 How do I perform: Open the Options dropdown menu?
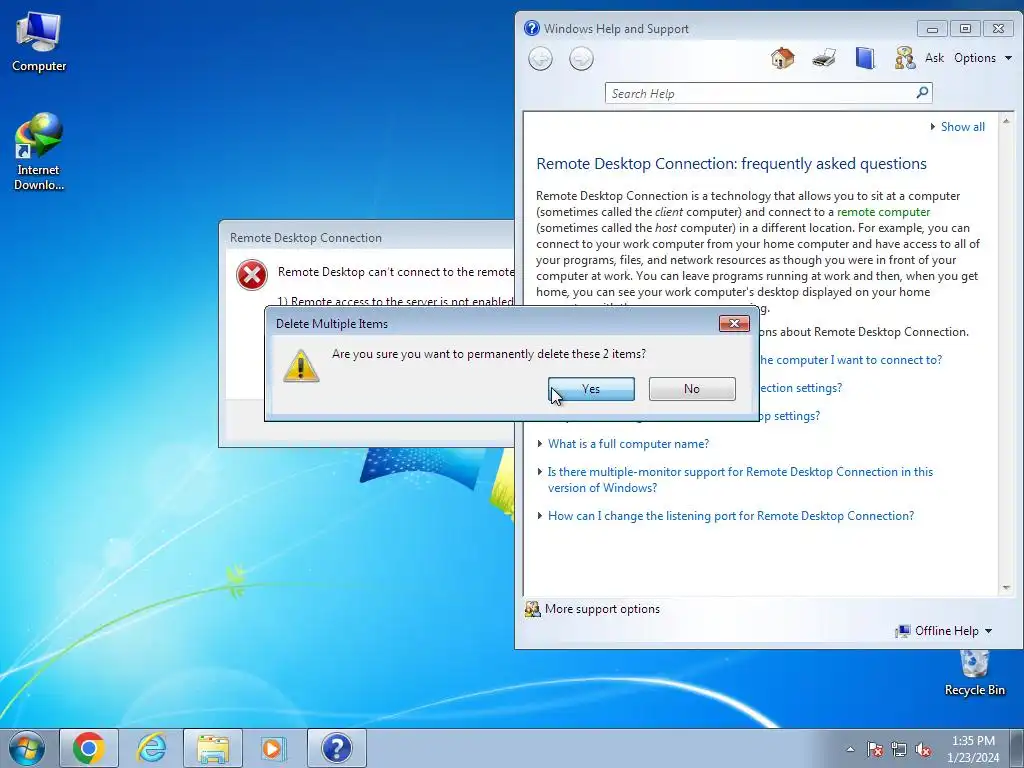[983, 58]
